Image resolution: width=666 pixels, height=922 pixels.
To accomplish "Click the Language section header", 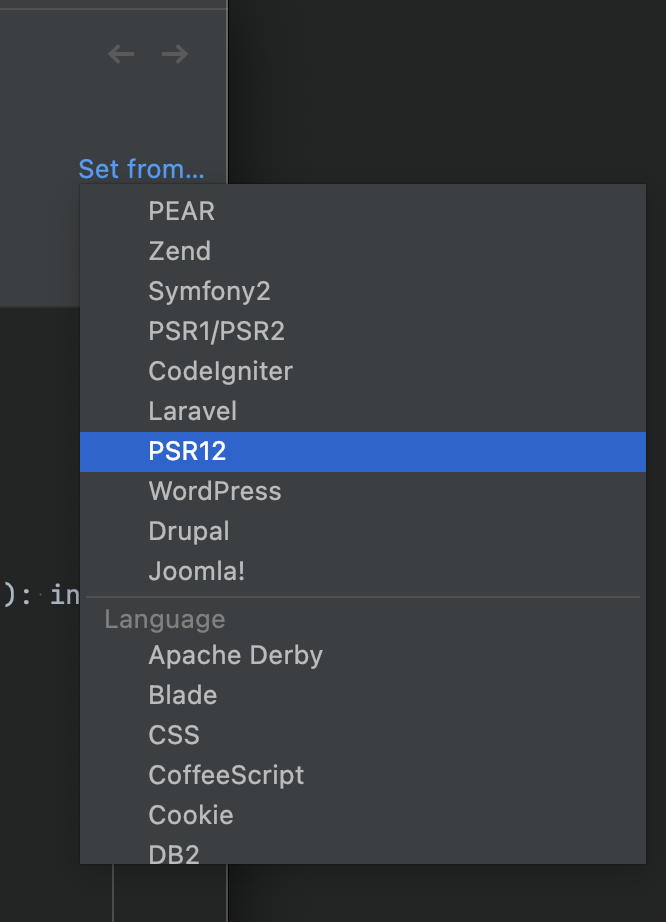I will pyautogui.click(x=165, y=619).
